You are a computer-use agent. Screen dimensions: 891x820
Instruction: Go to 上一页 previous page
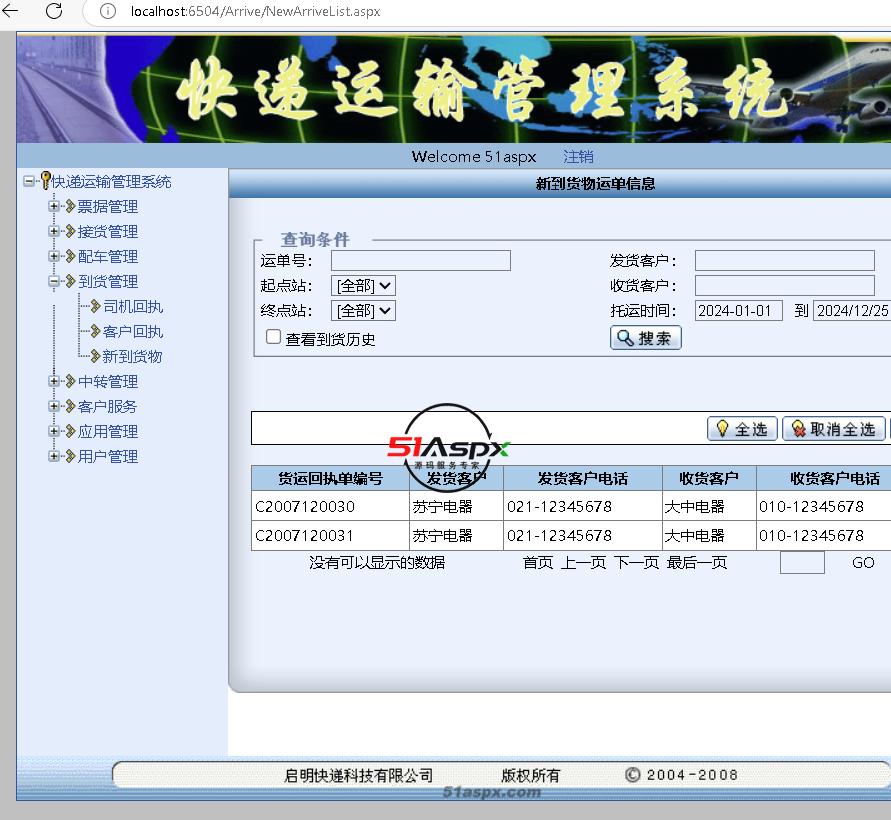(584, 563)
